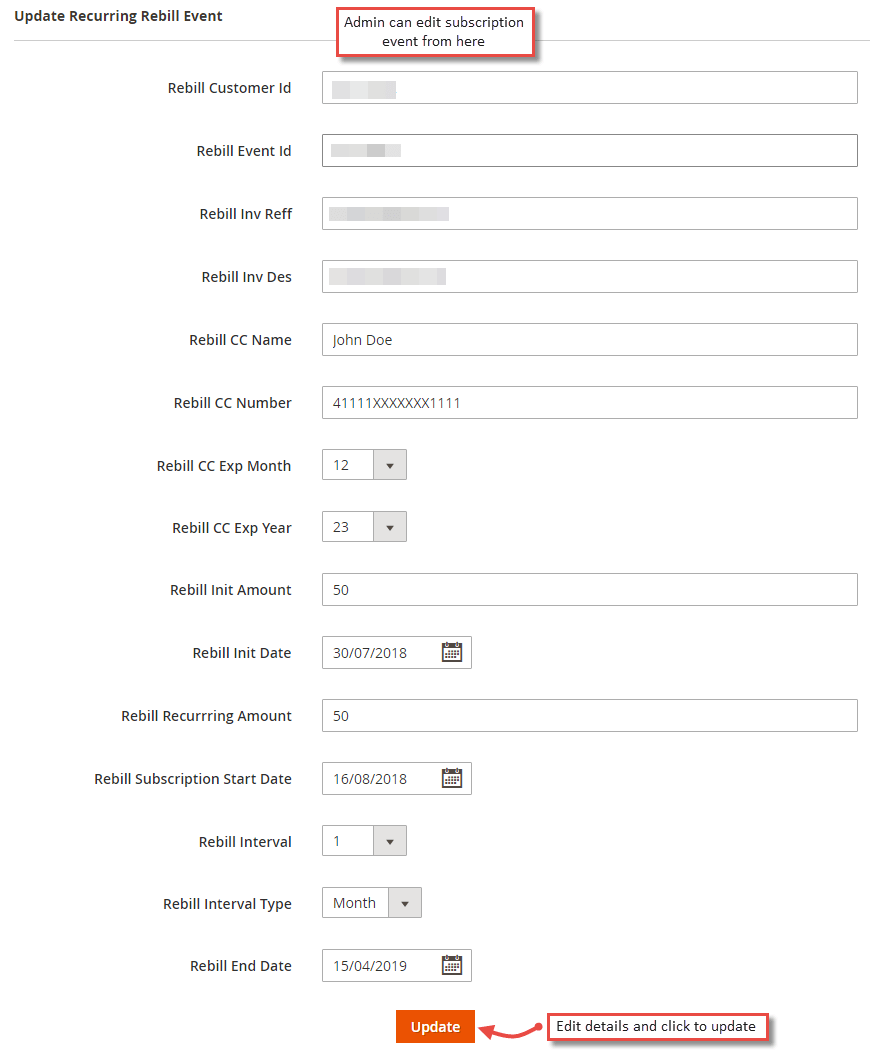Open the Rebill Interval Type dropdown showing Month
The height and width of the screenshot is (1055, 870).
404,902
